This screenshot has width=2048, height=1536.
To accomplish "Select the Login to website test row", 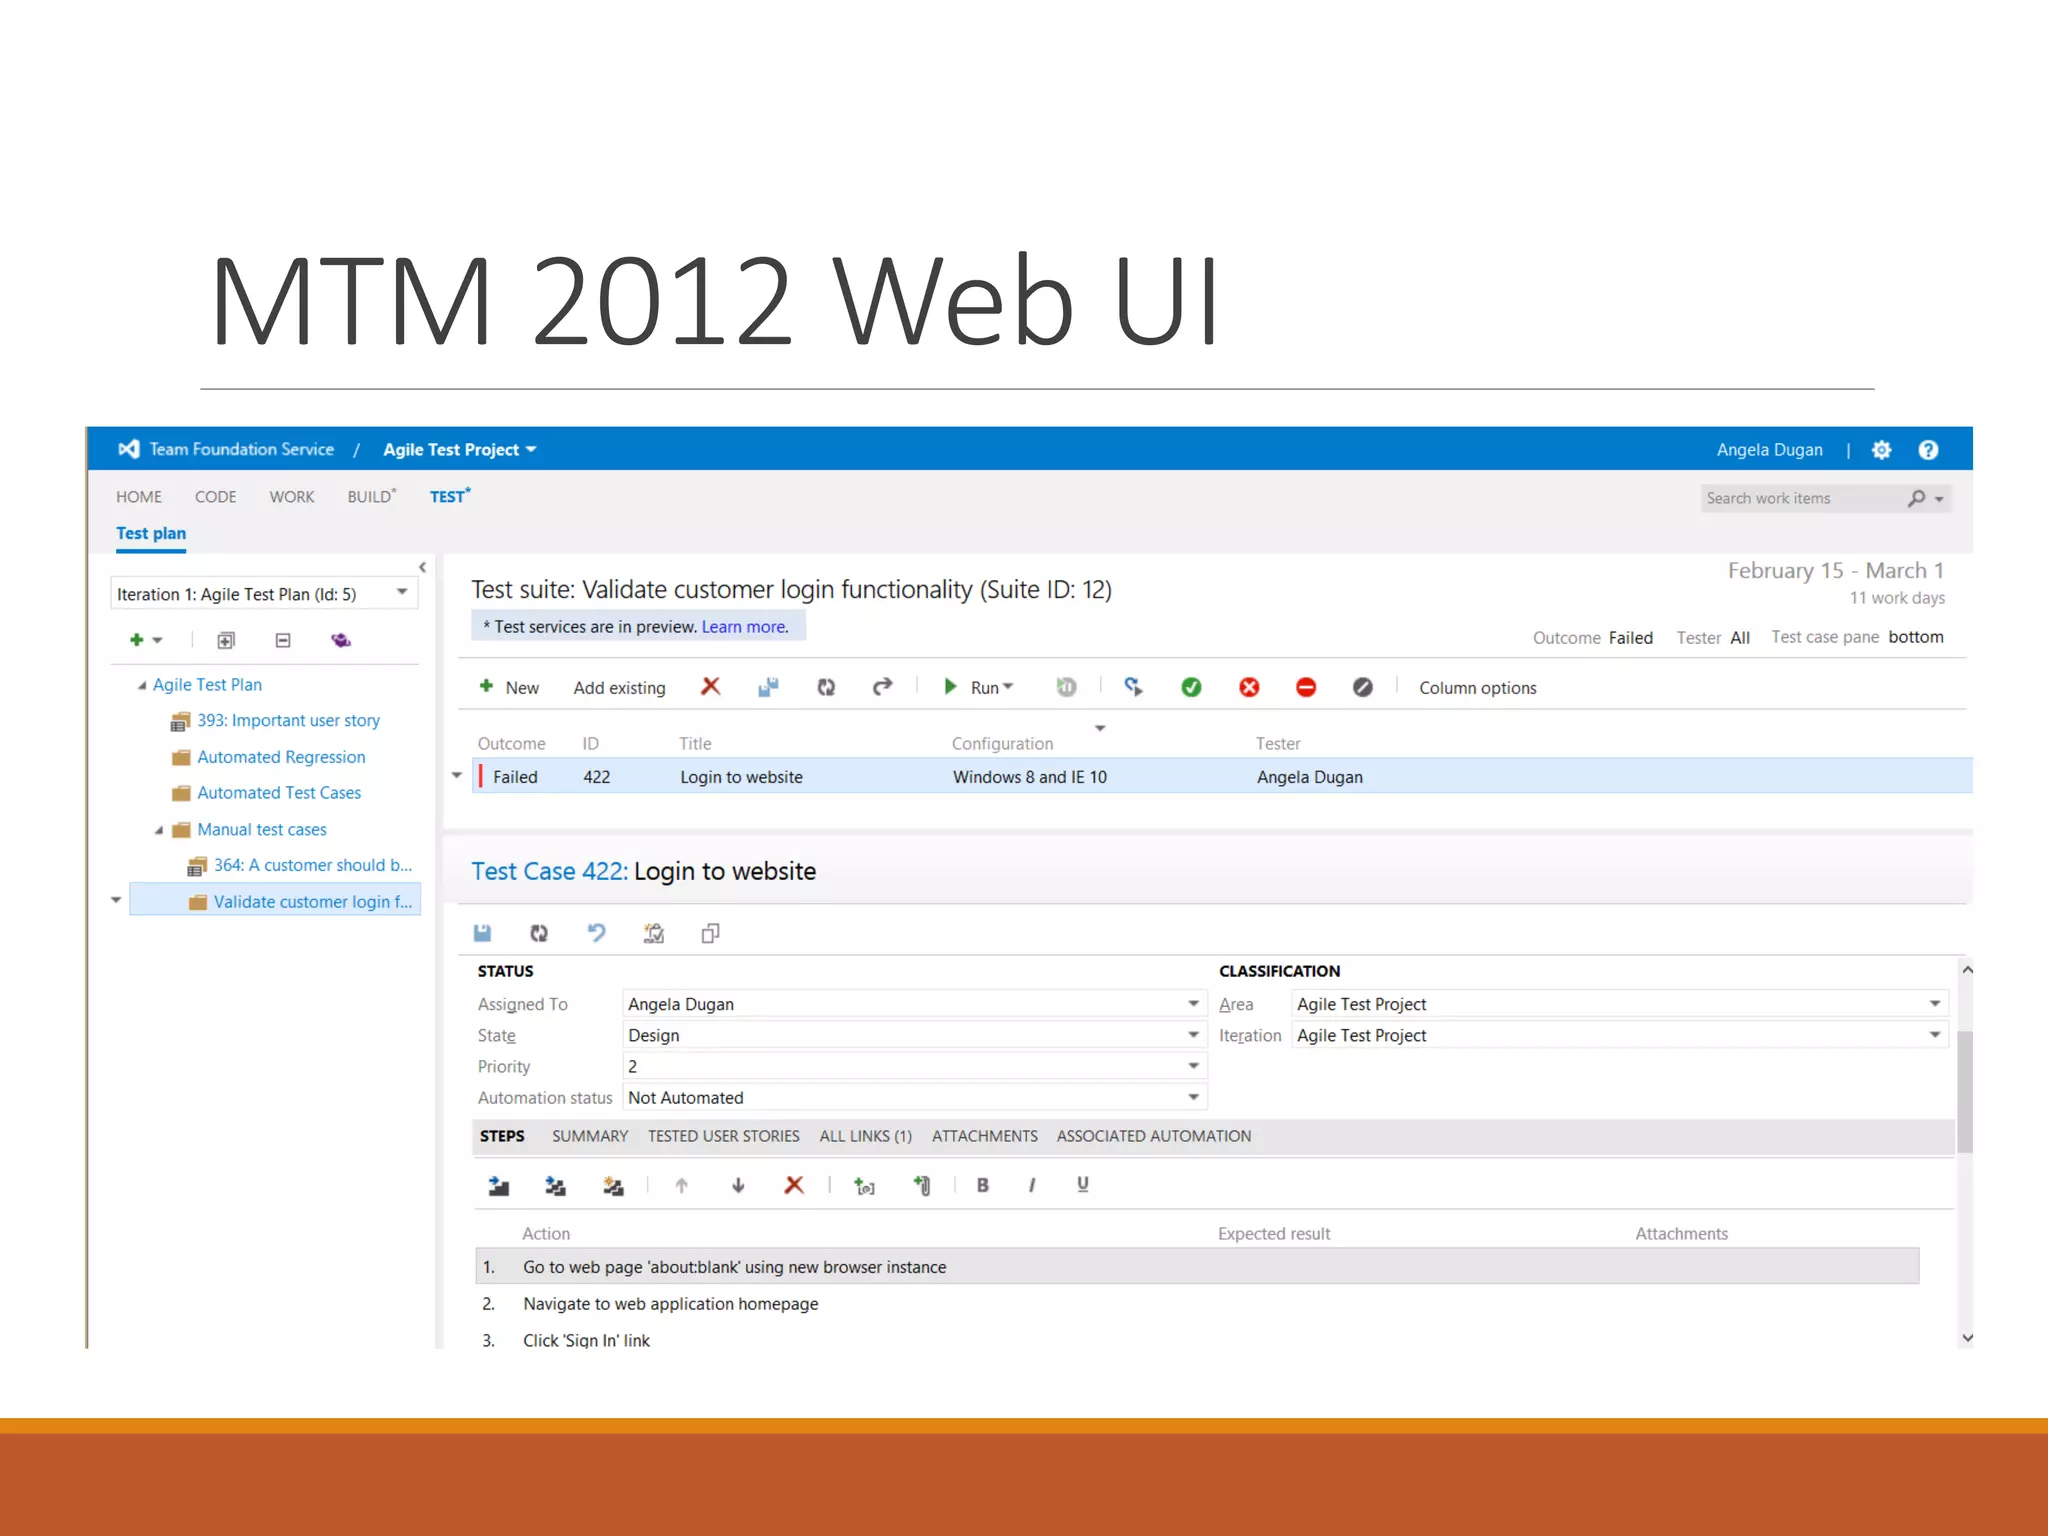I will (x=1222, y=776).
